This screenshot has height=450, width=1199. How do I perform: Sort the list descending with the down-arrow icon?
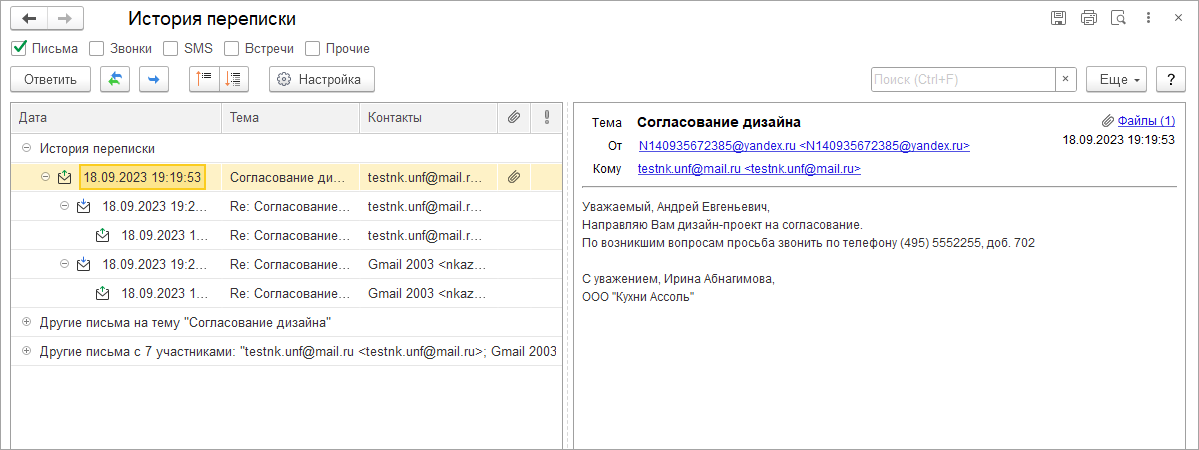coord(233,79)
